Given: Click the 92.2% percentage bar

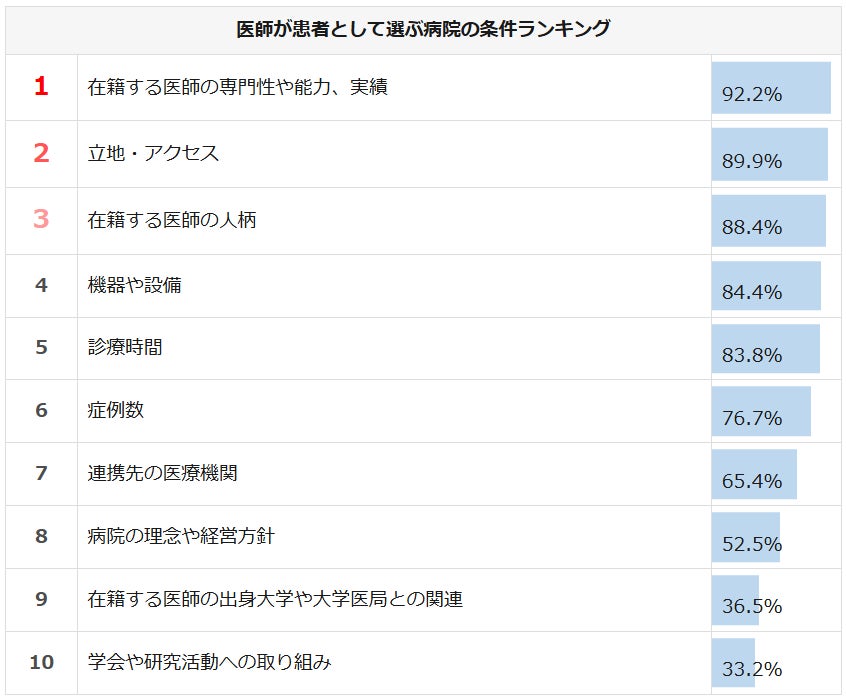Looking at the screenshot, I should pyautogui.click(x=771, y=88).
